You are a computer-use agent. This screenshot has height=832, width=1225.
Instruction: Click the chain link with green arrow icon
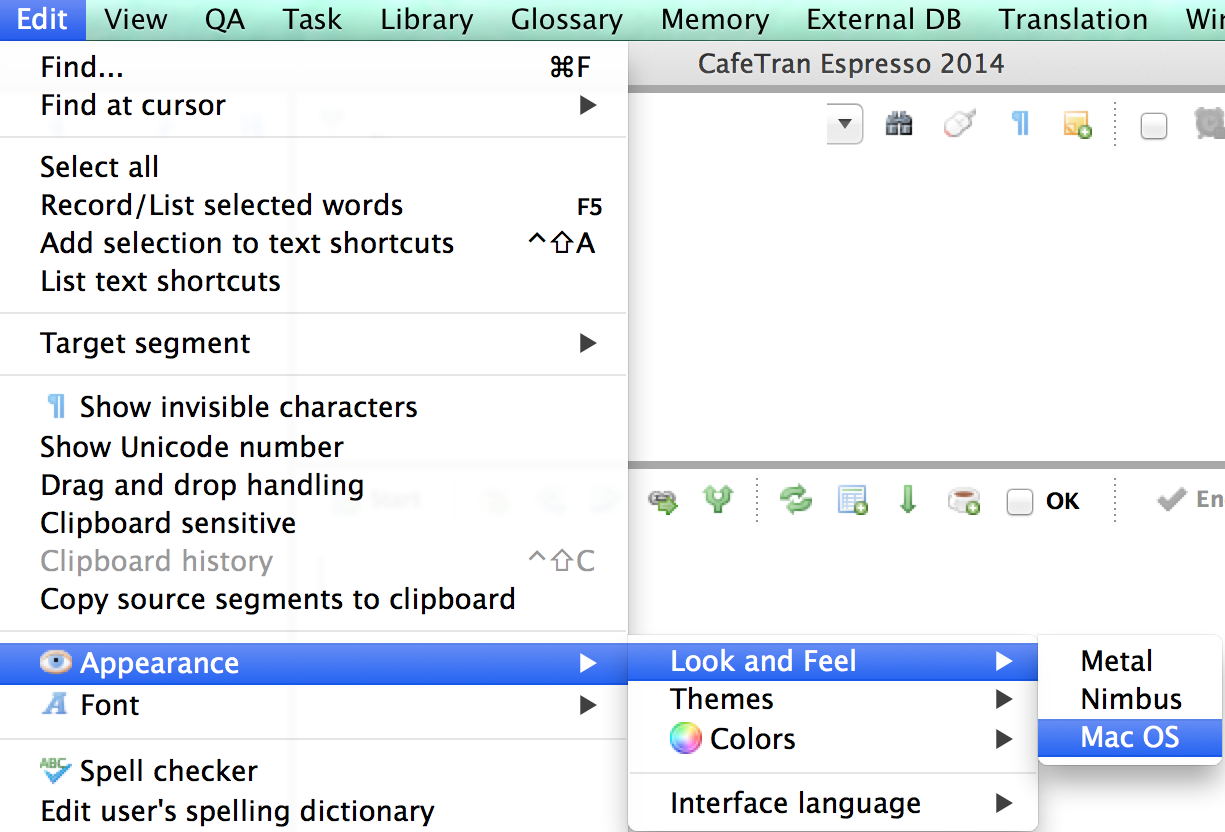tap(662, 501)
